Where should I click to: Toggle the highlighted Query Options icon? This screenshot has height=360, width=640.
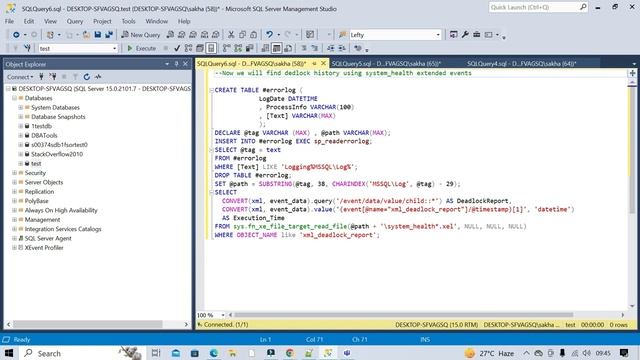click(x=211, y=48)
